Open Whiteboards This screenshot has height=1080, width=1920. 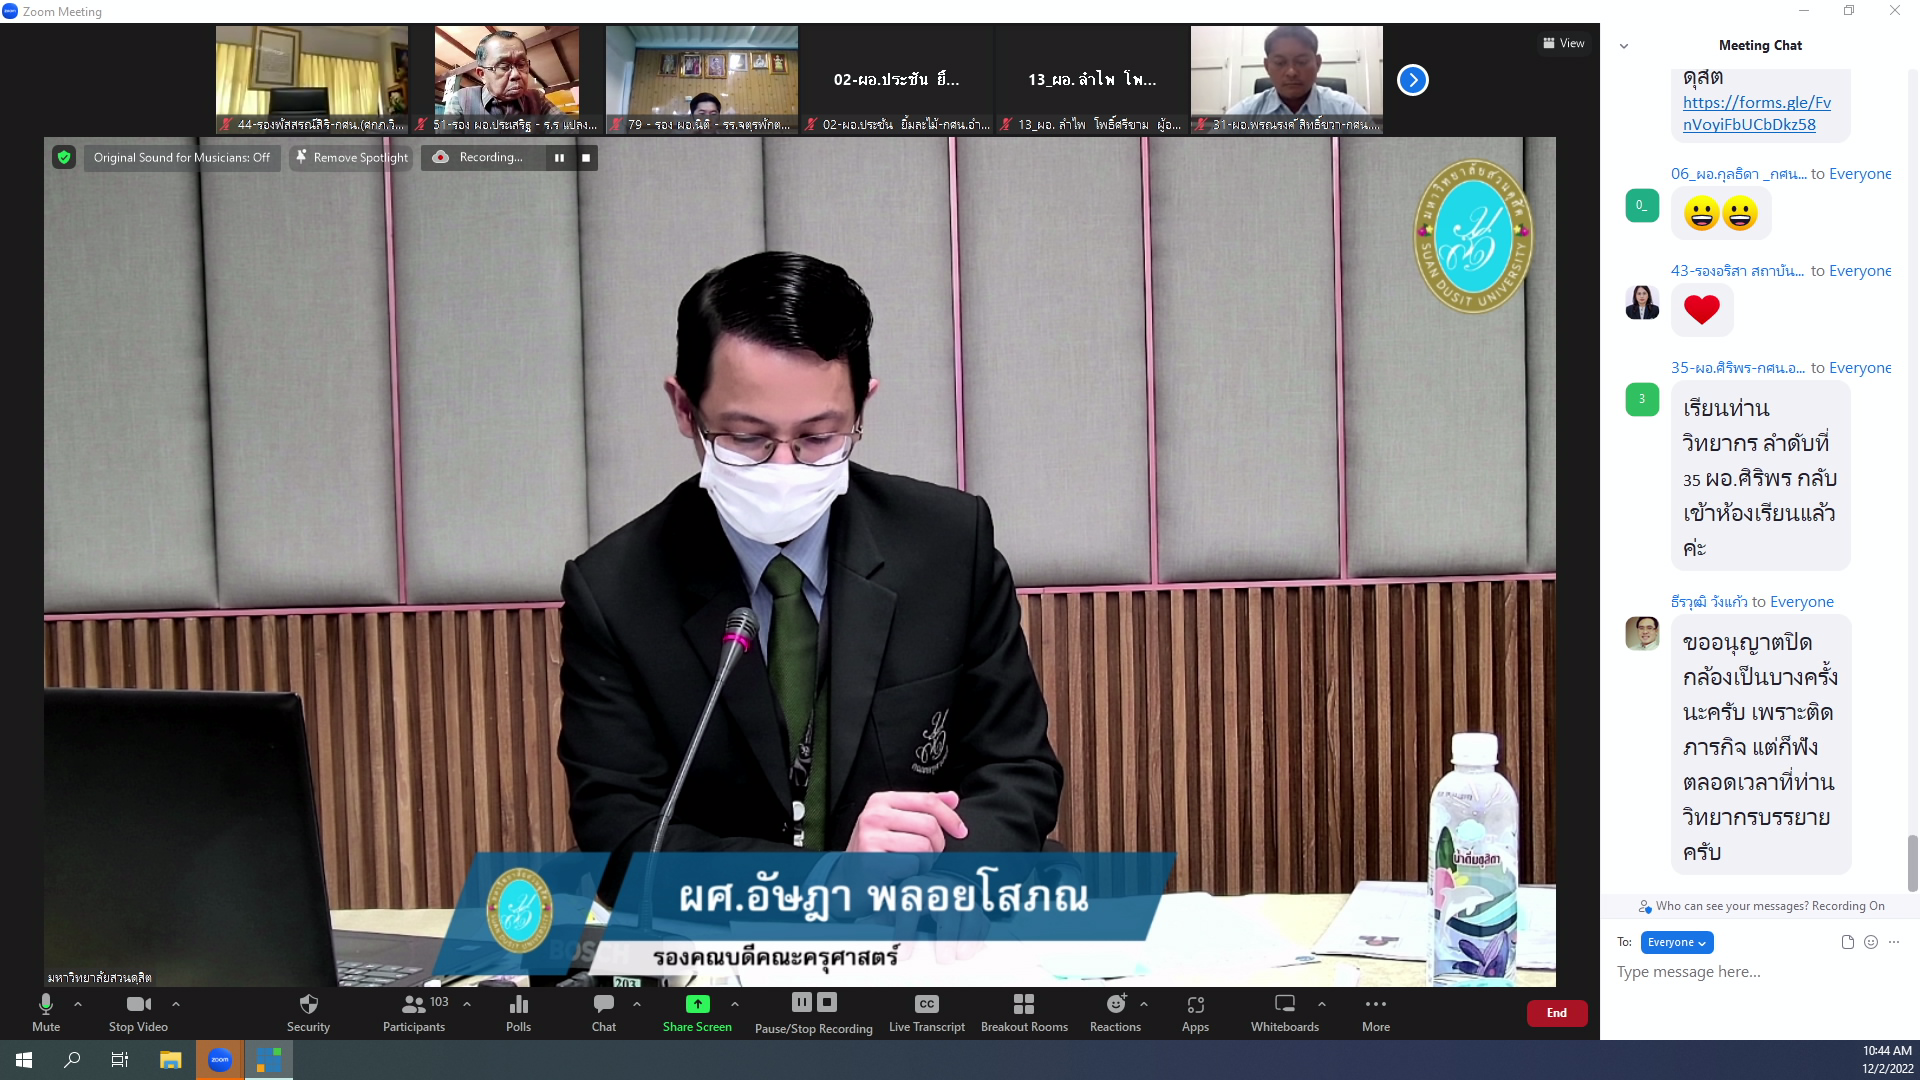(x=1285, y=1012)
